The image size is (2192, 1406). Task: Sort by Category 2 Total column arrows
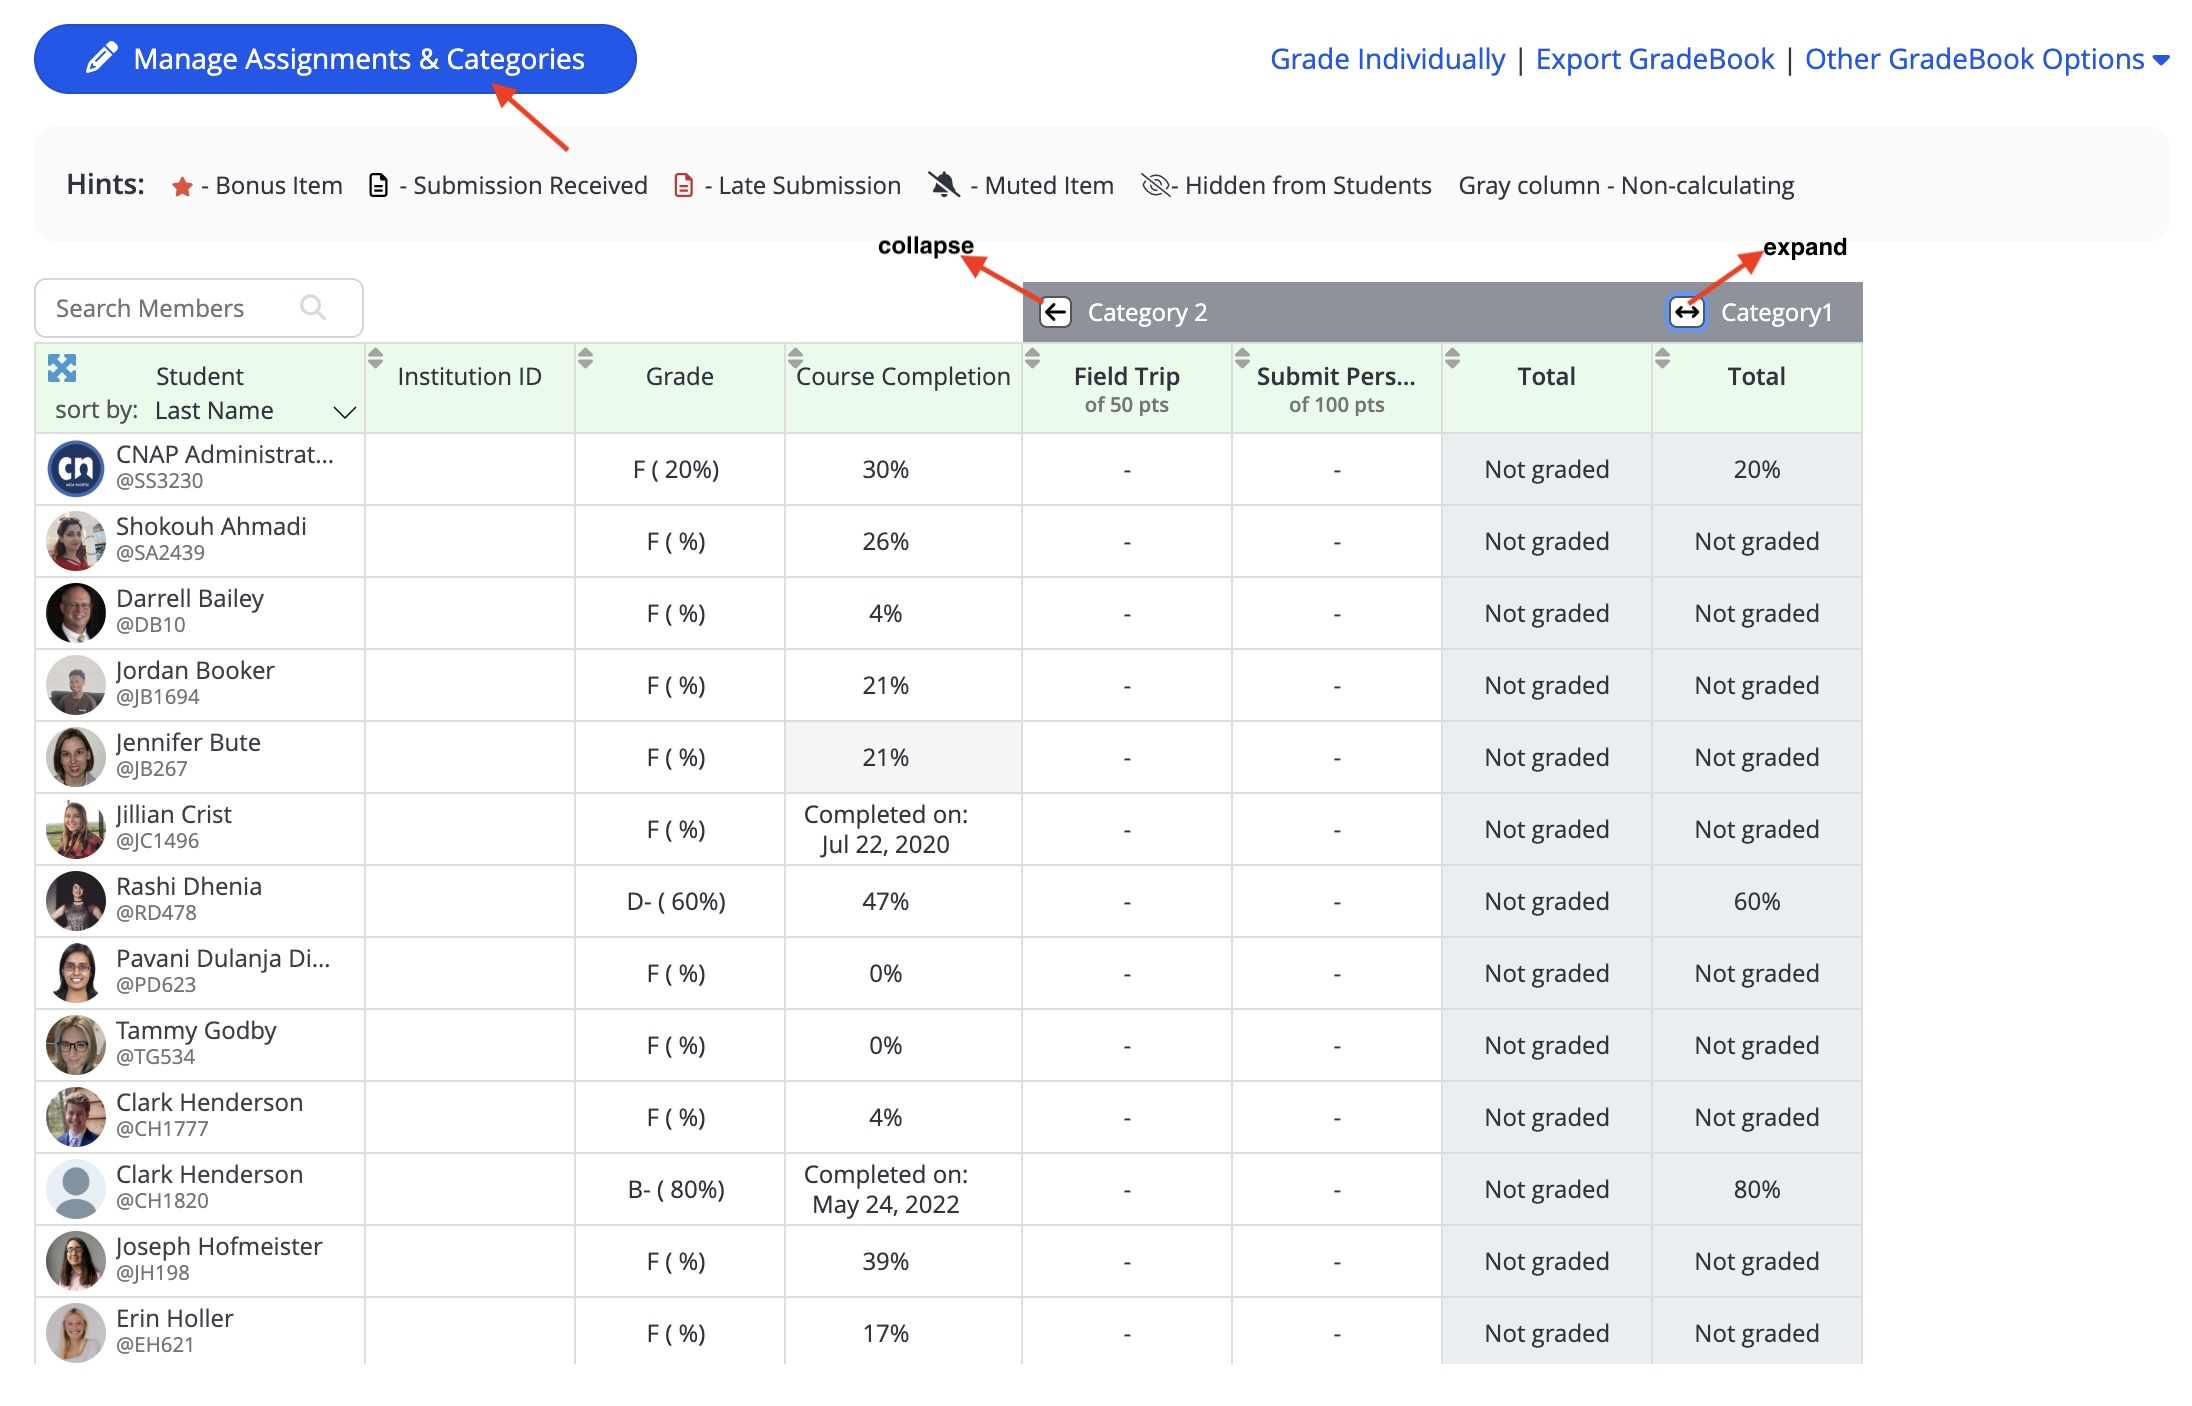click(1453, 358)
